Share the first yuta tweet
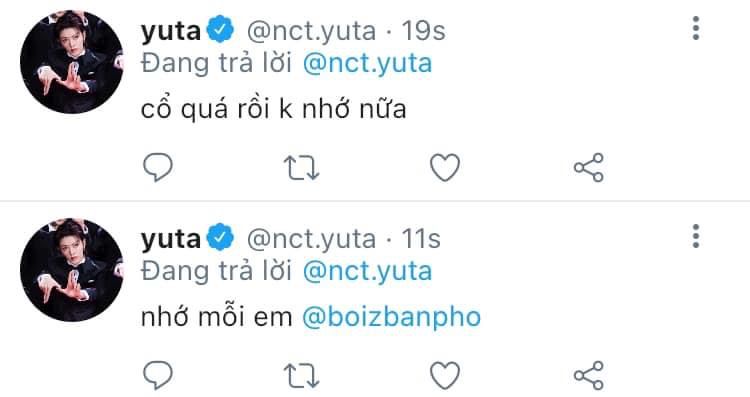 click(x=589, y=167)
